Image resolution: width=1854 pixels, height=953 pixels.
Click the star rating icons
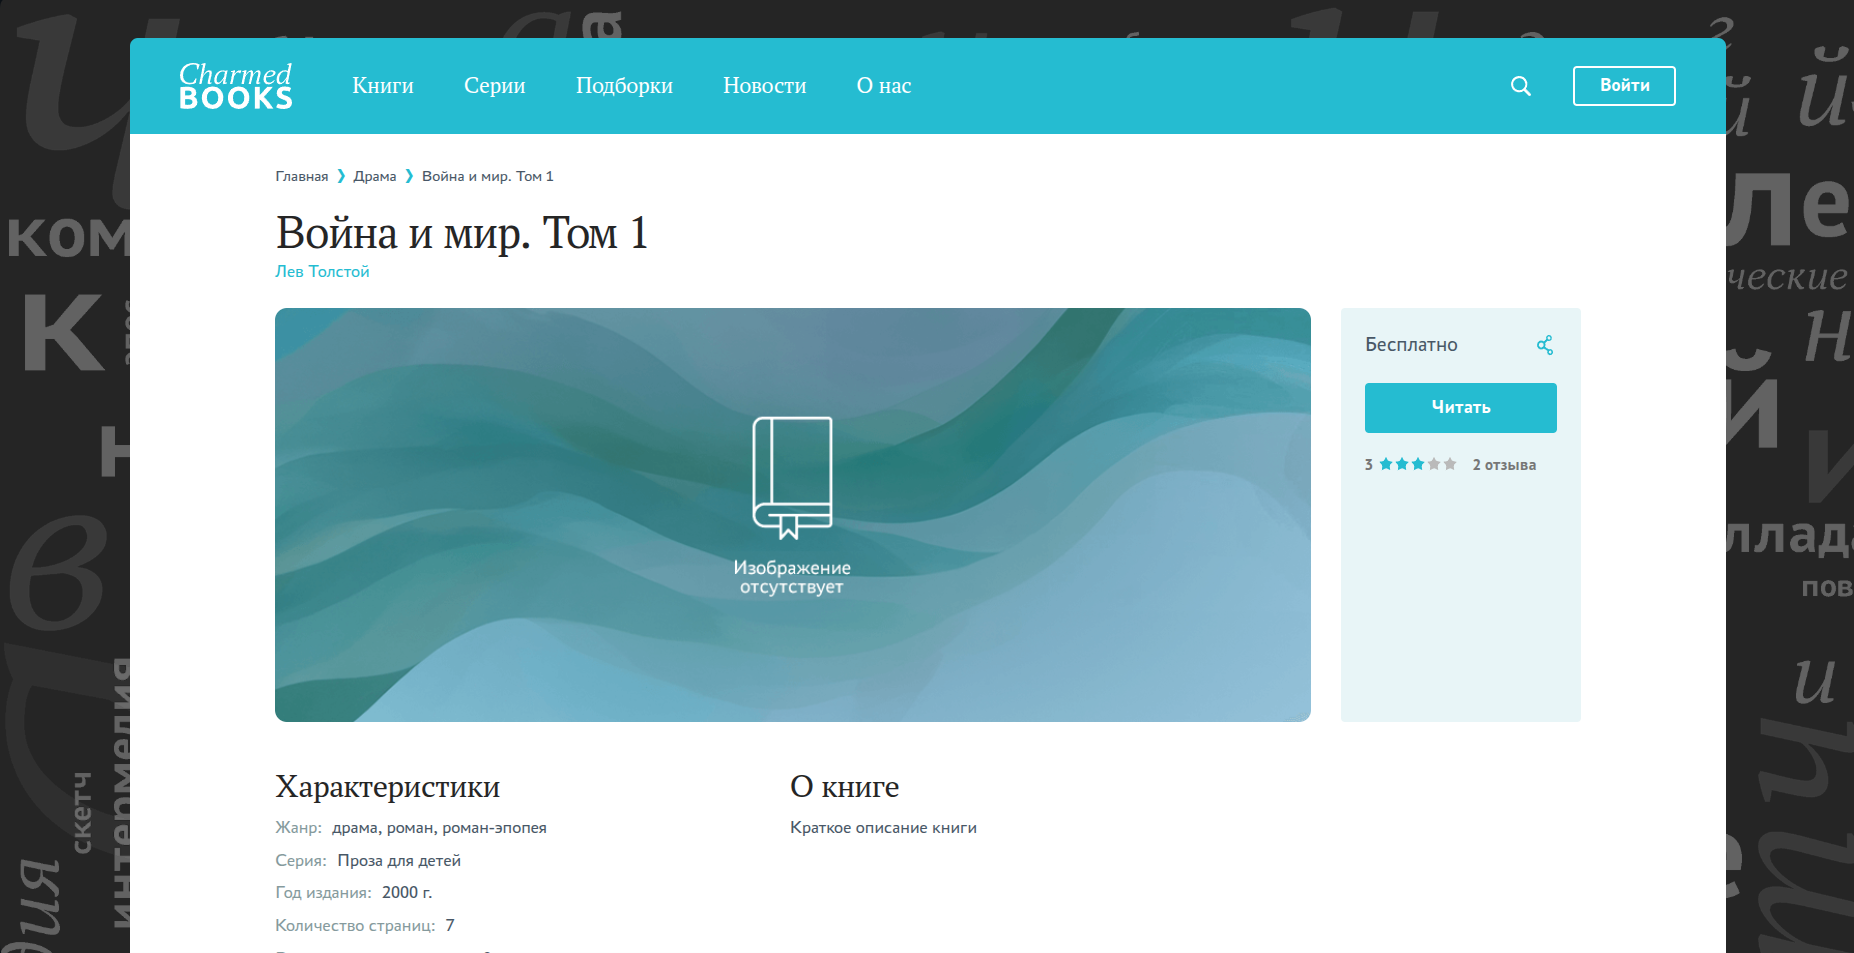(1417, 464)
